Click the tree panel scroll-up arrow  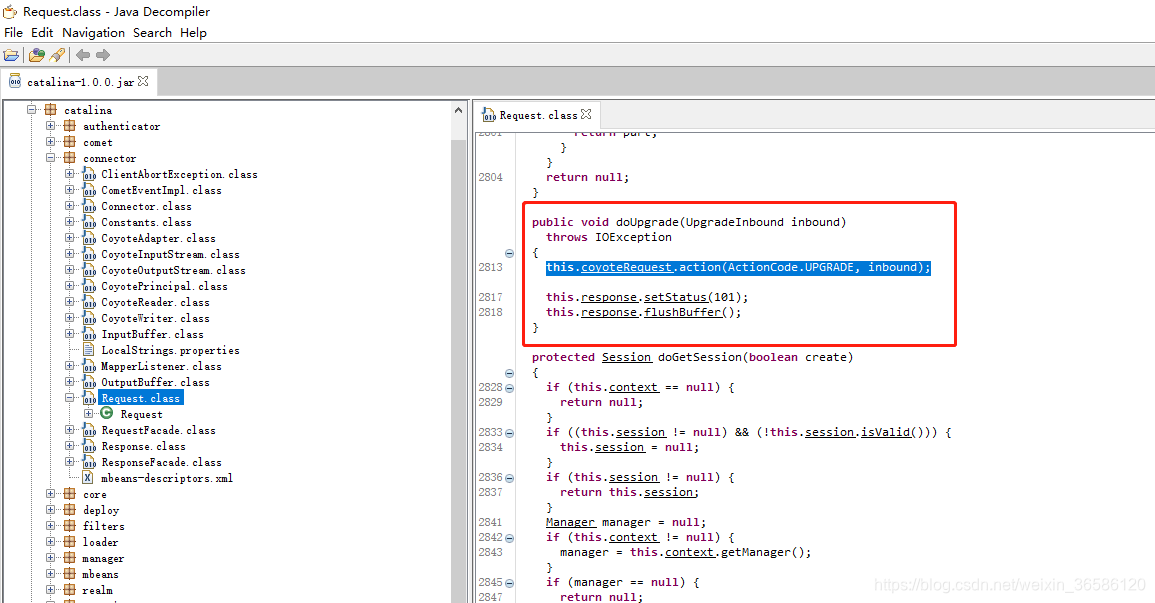(458, 110)
